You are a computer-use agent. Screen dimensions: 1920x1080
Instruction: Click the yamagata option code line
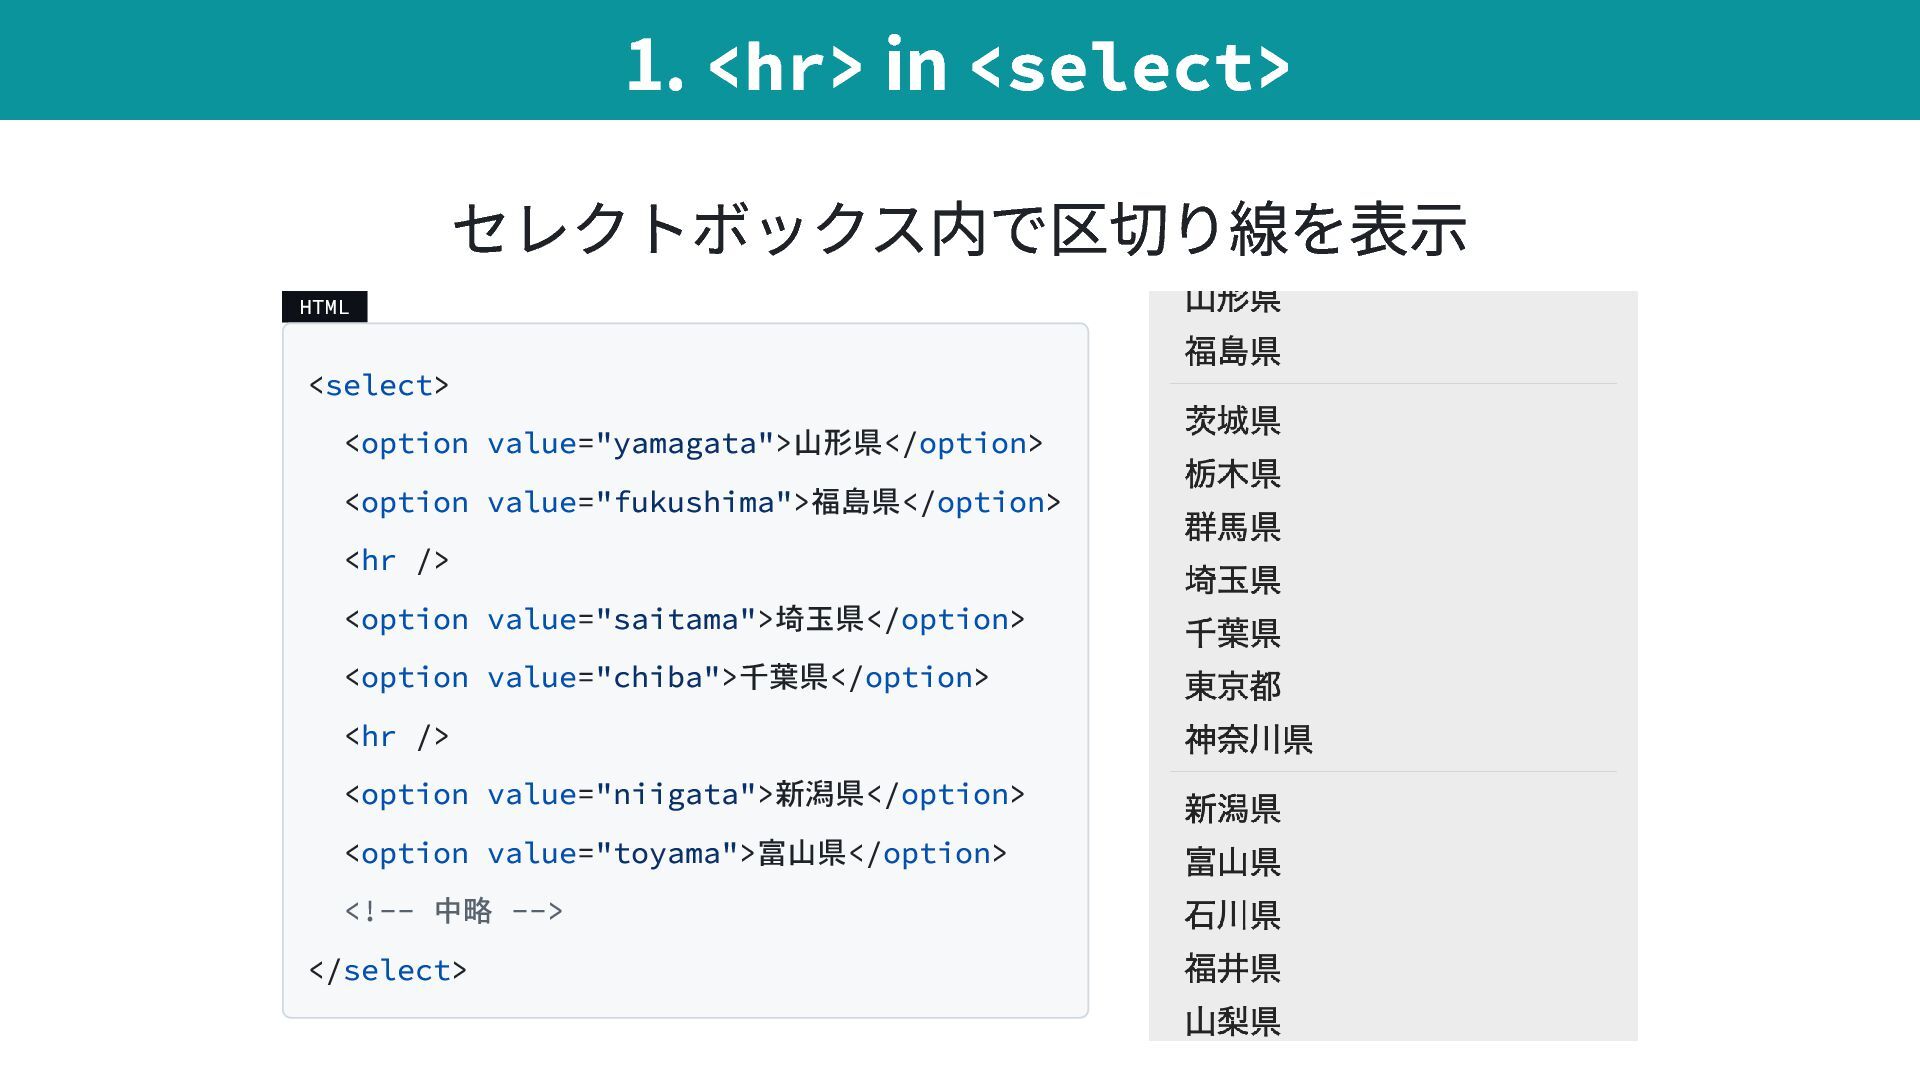693,444
